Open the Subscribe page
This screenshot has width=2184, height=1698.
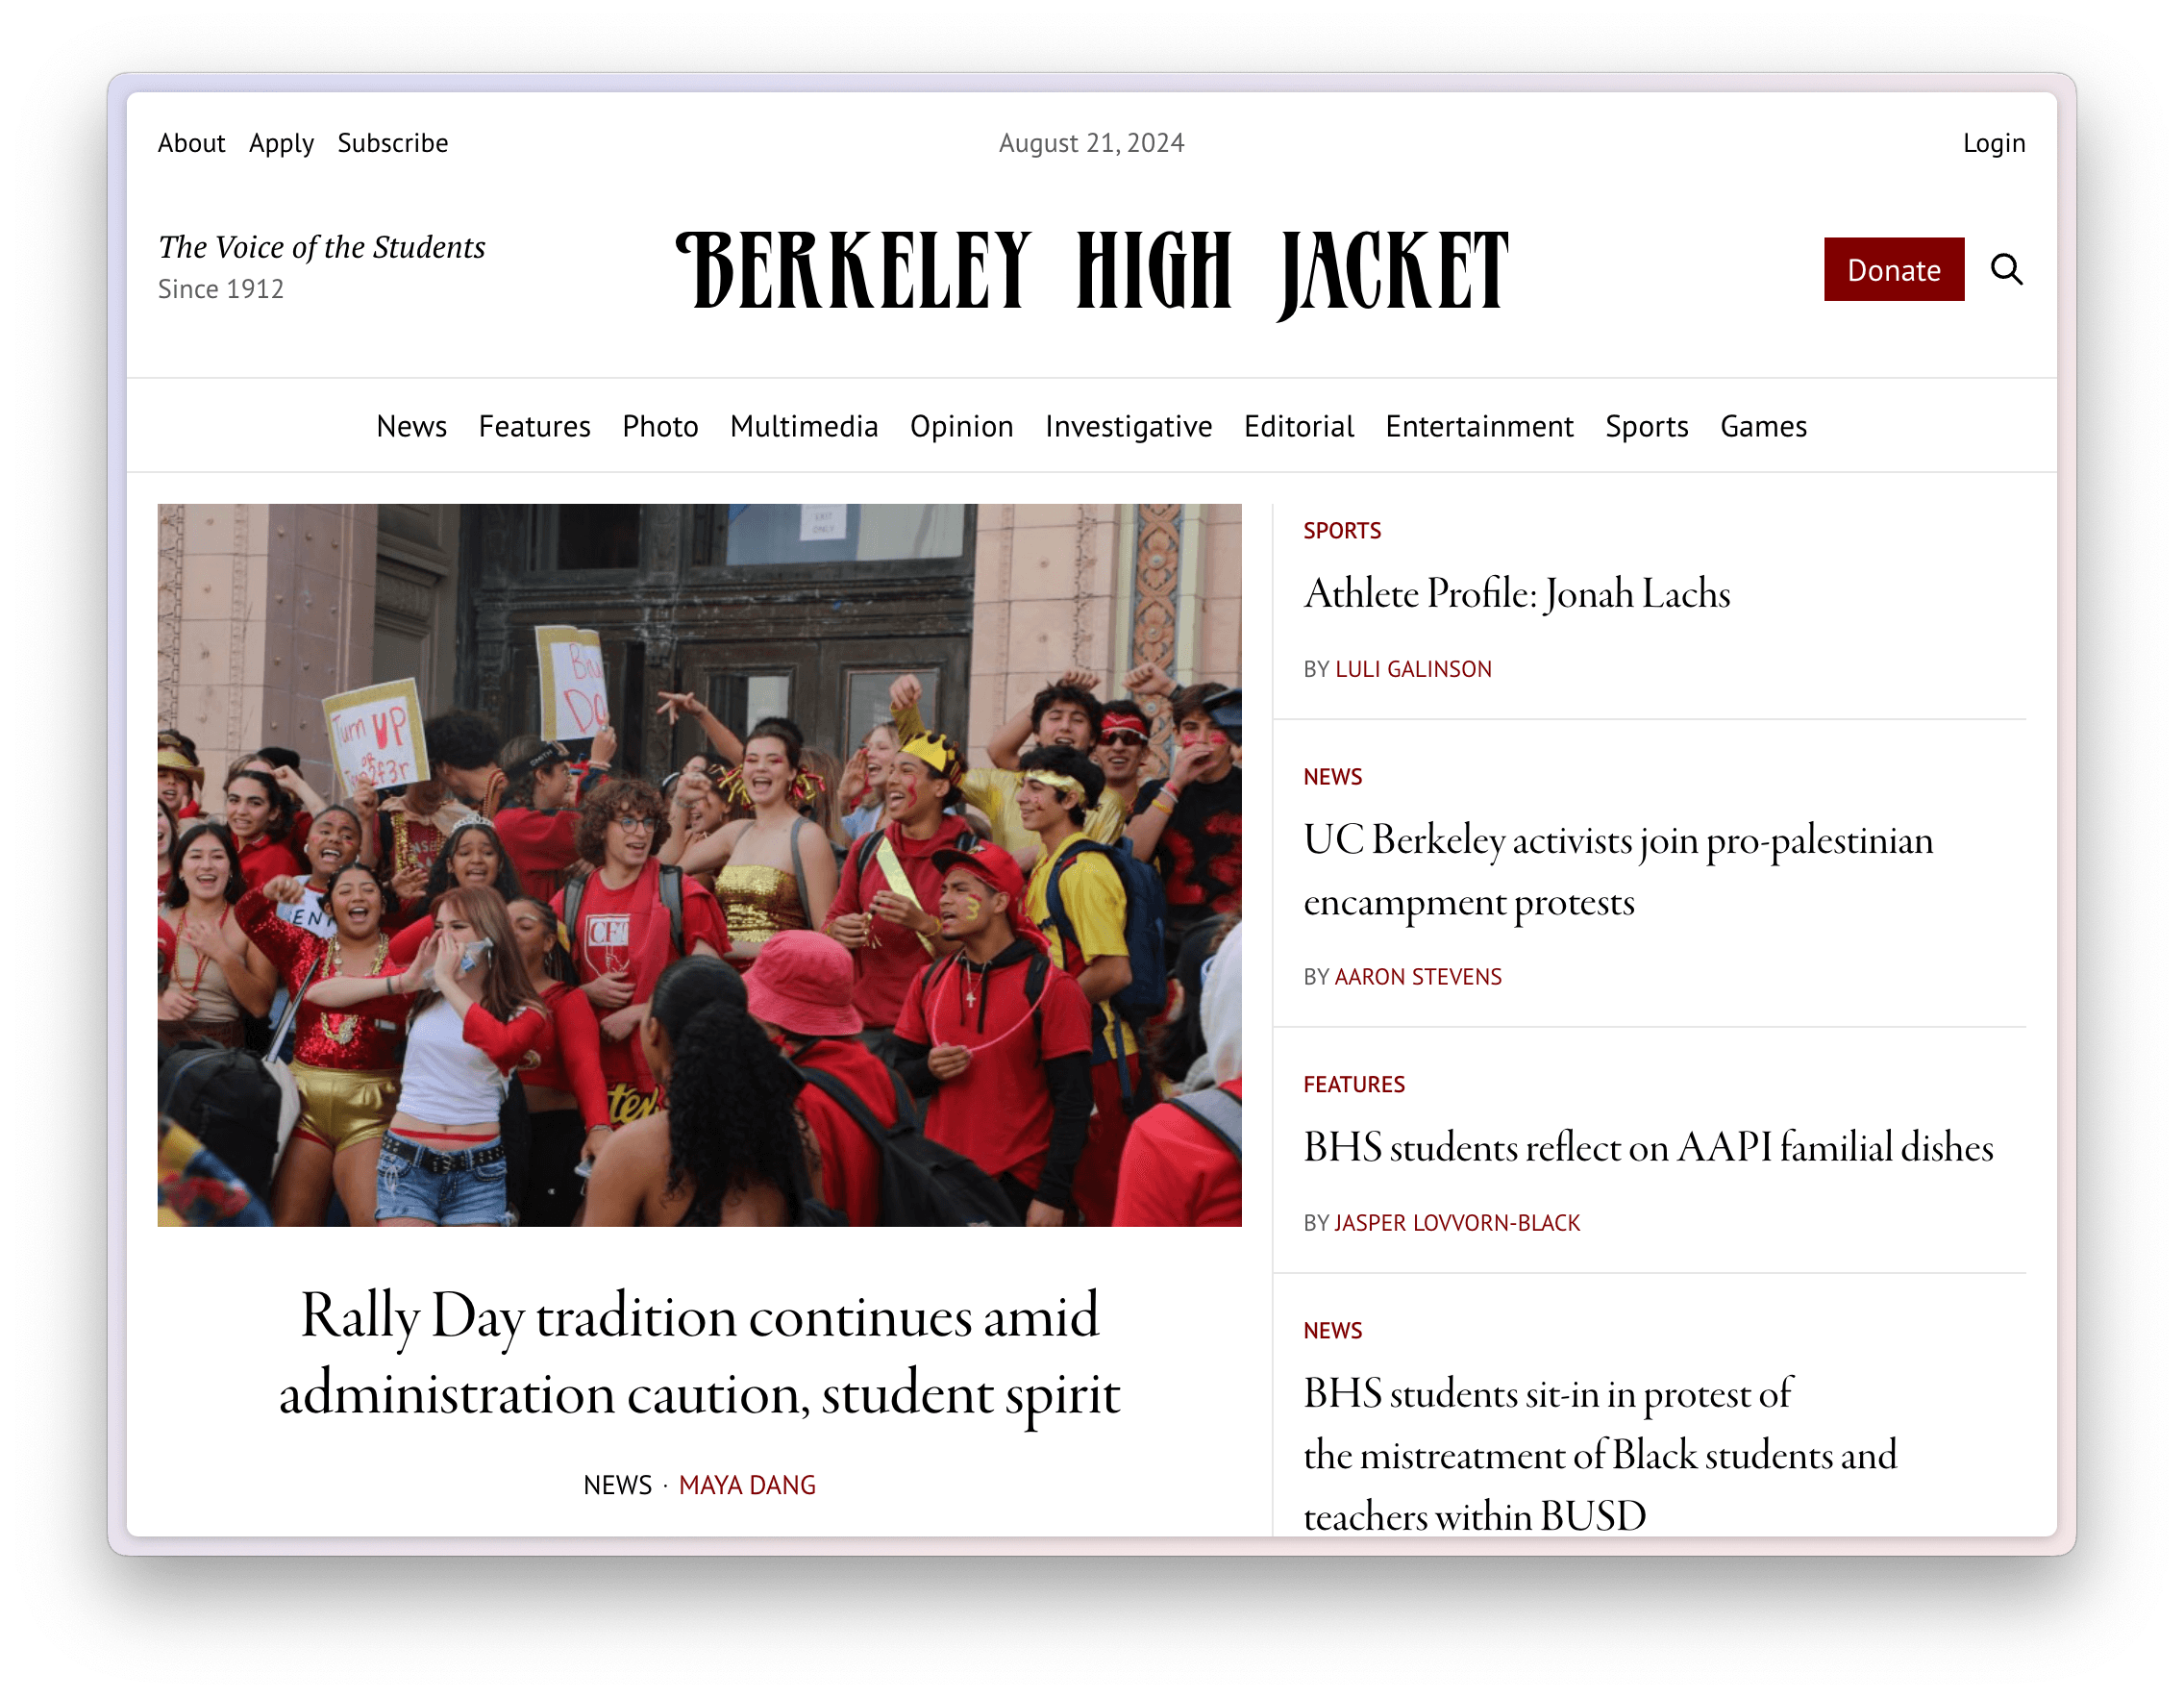tap(393, 141)
